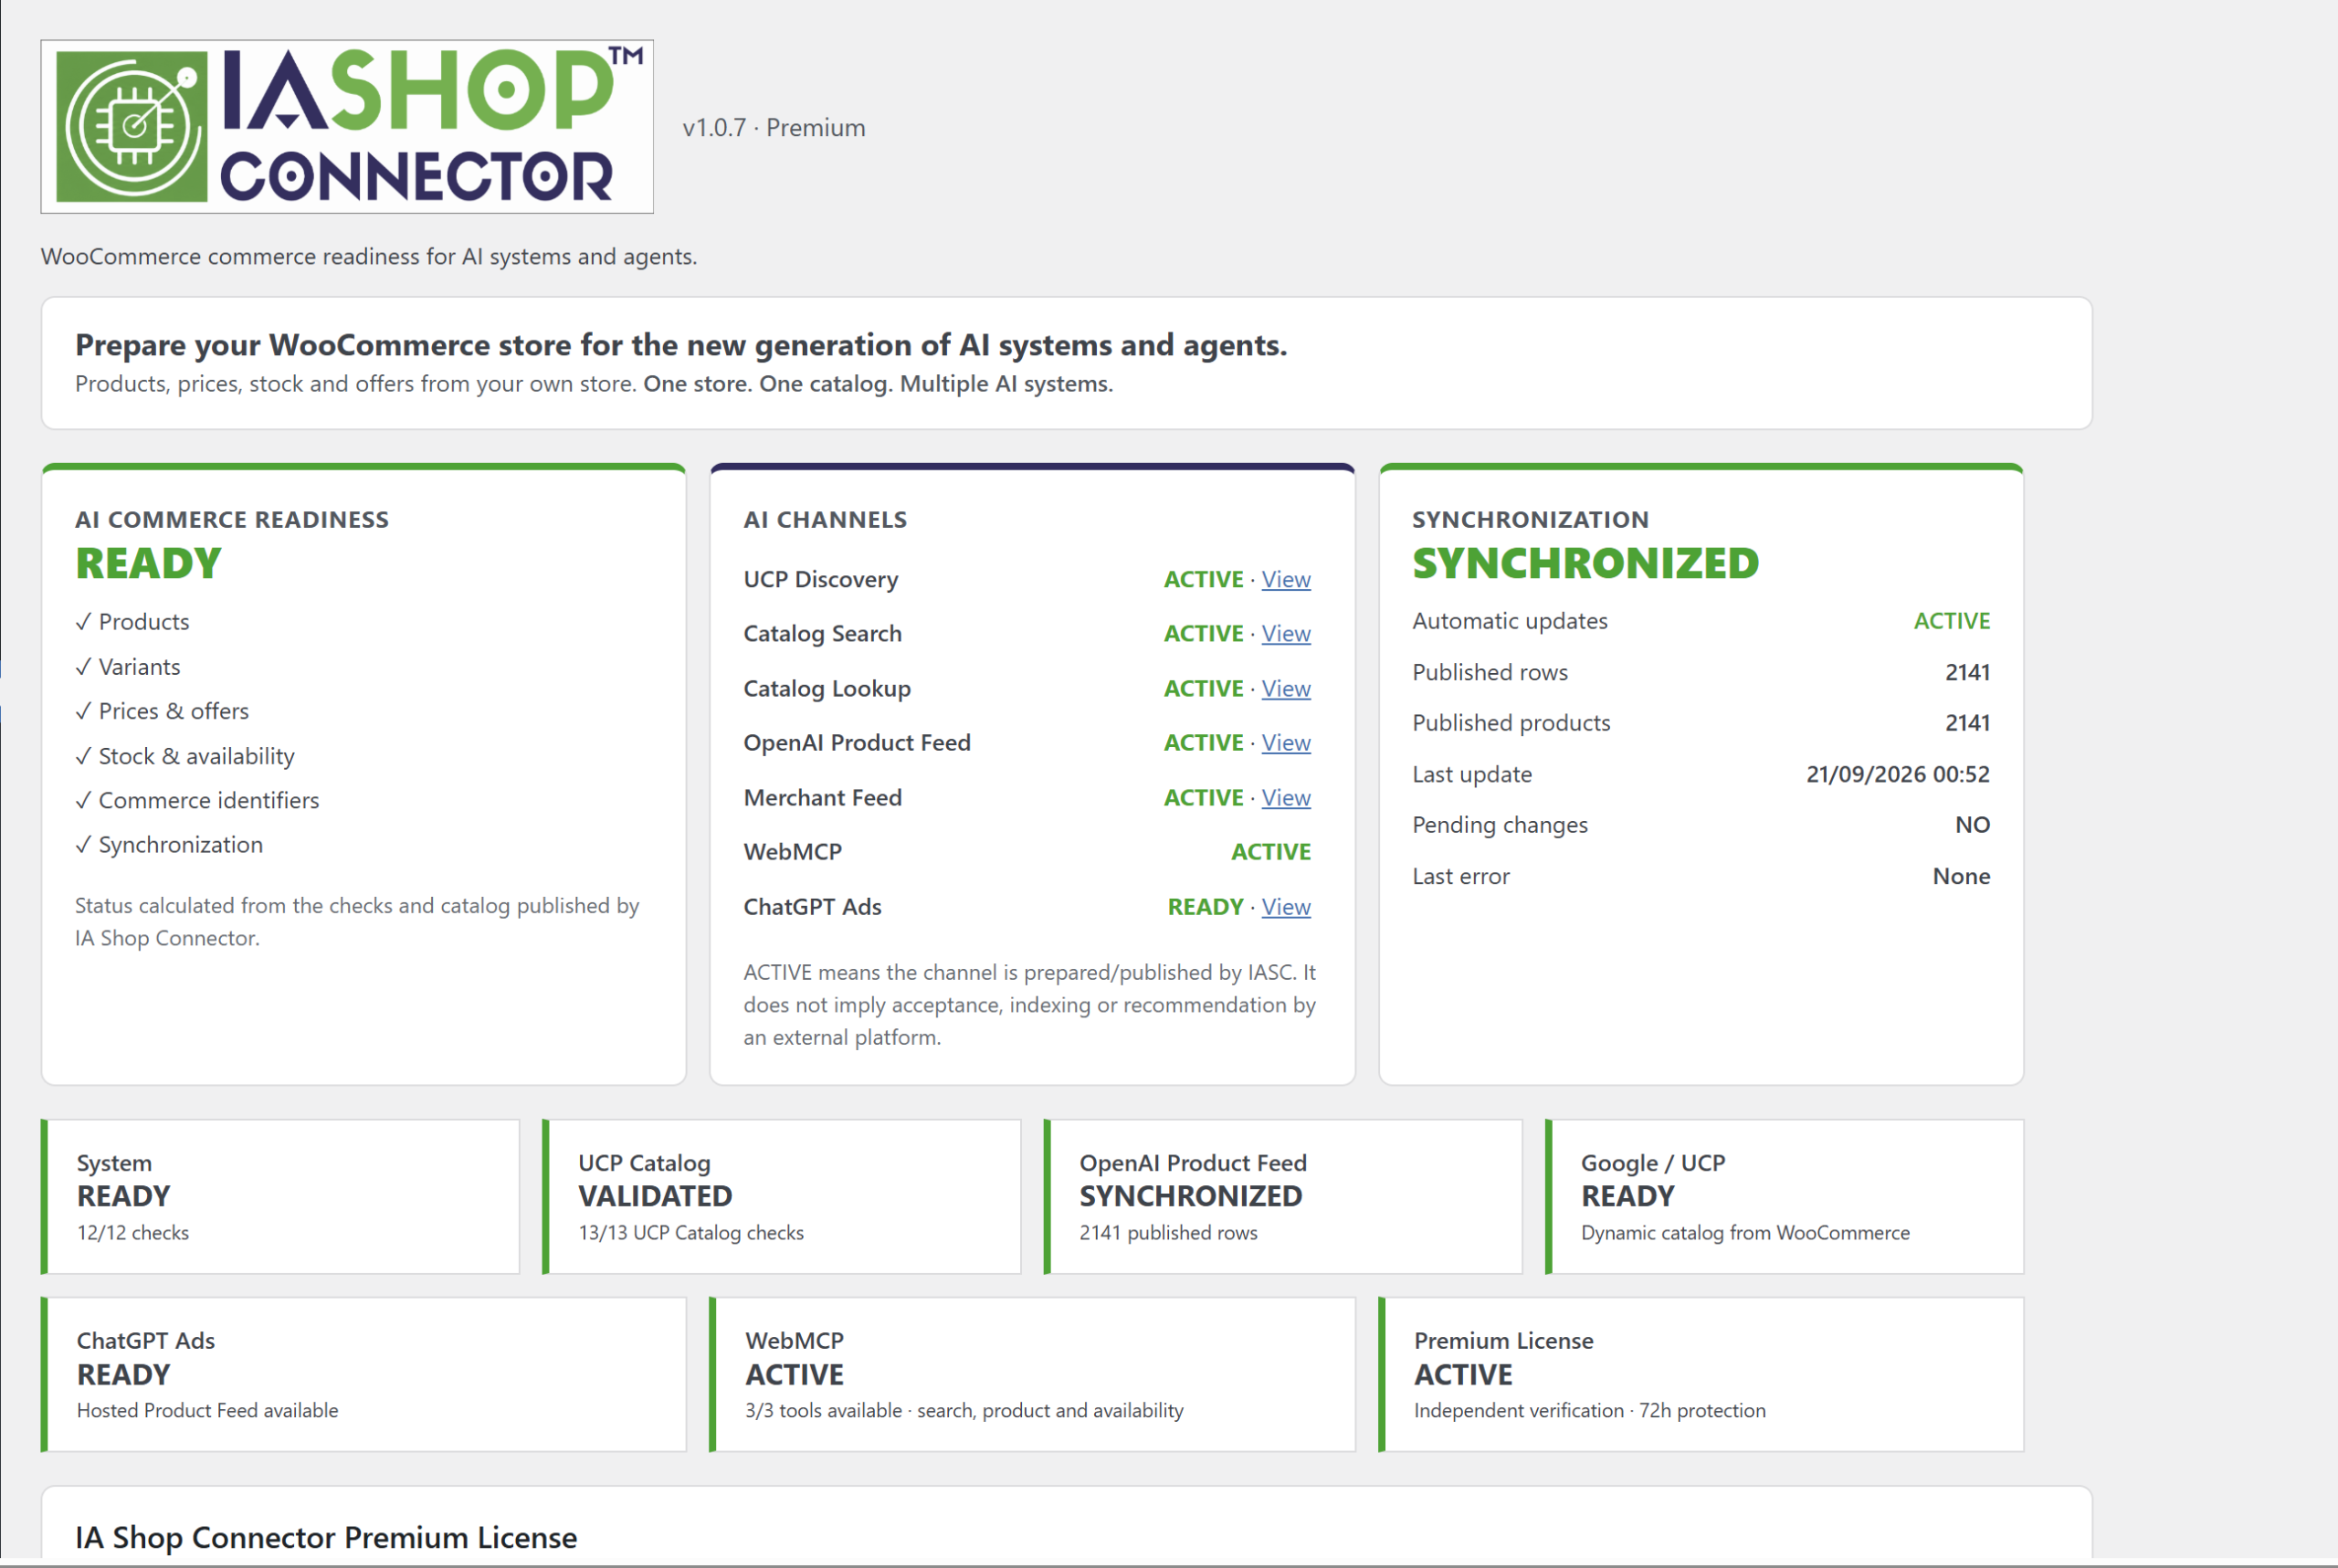Click the WebMCP ACTIVE card
Screen dimensions: 2338x1568
click(1033, 1375)
